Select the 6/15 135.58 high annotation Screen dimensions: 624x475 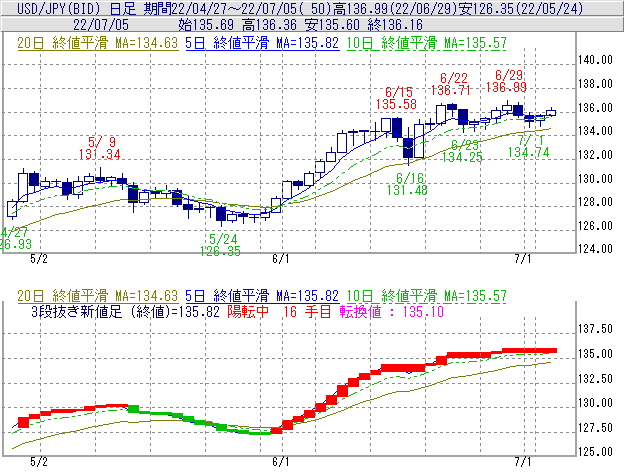(x=396, y=98)
